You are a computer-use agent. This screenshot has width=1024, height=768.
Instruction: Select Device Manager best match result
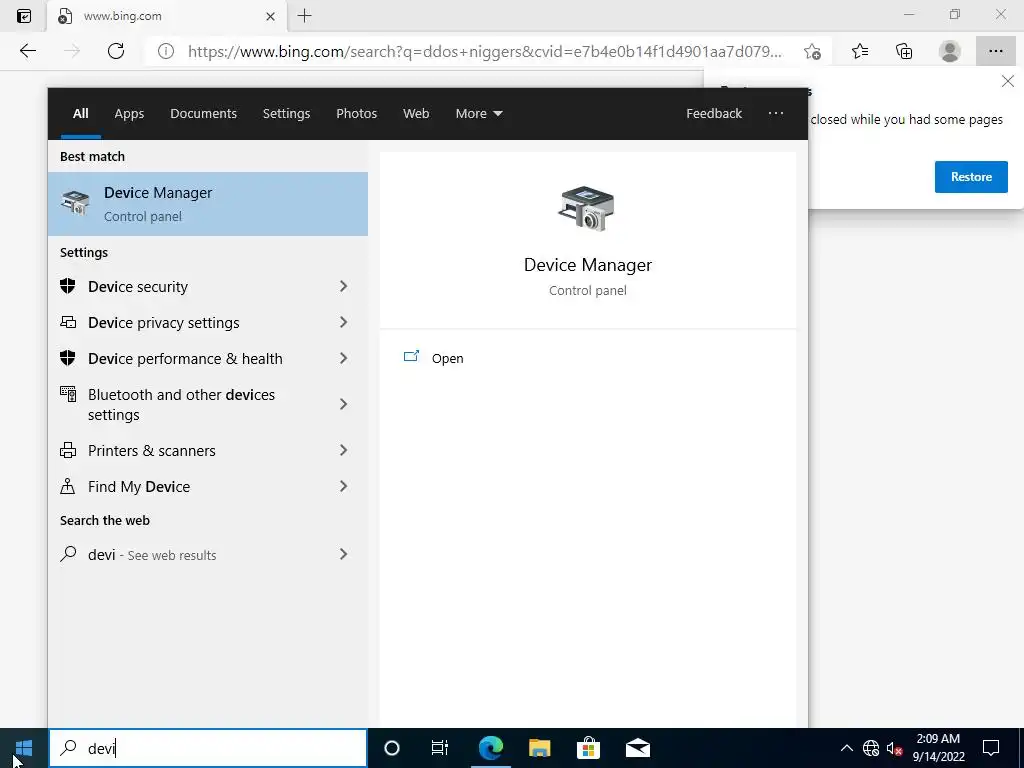pyautogui.click(x=208, y=204)
